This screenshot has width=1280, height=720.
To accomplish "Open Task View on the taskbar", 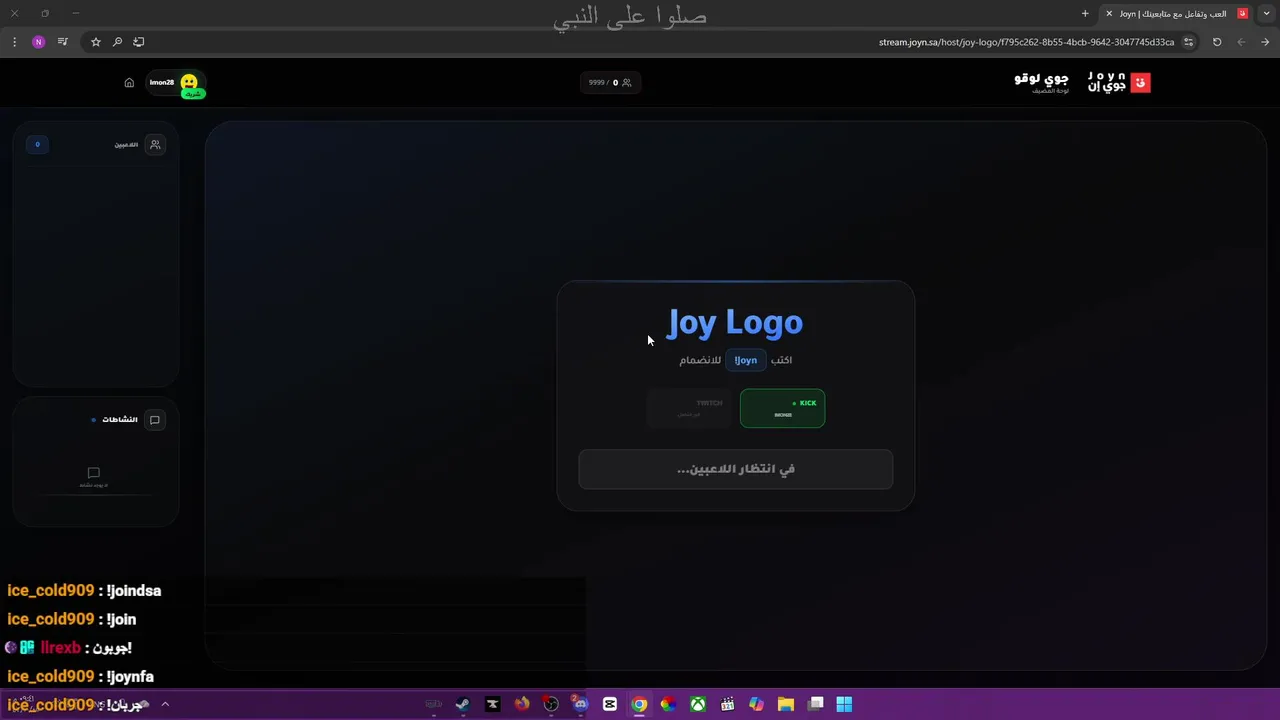I will tap(816, 704).
